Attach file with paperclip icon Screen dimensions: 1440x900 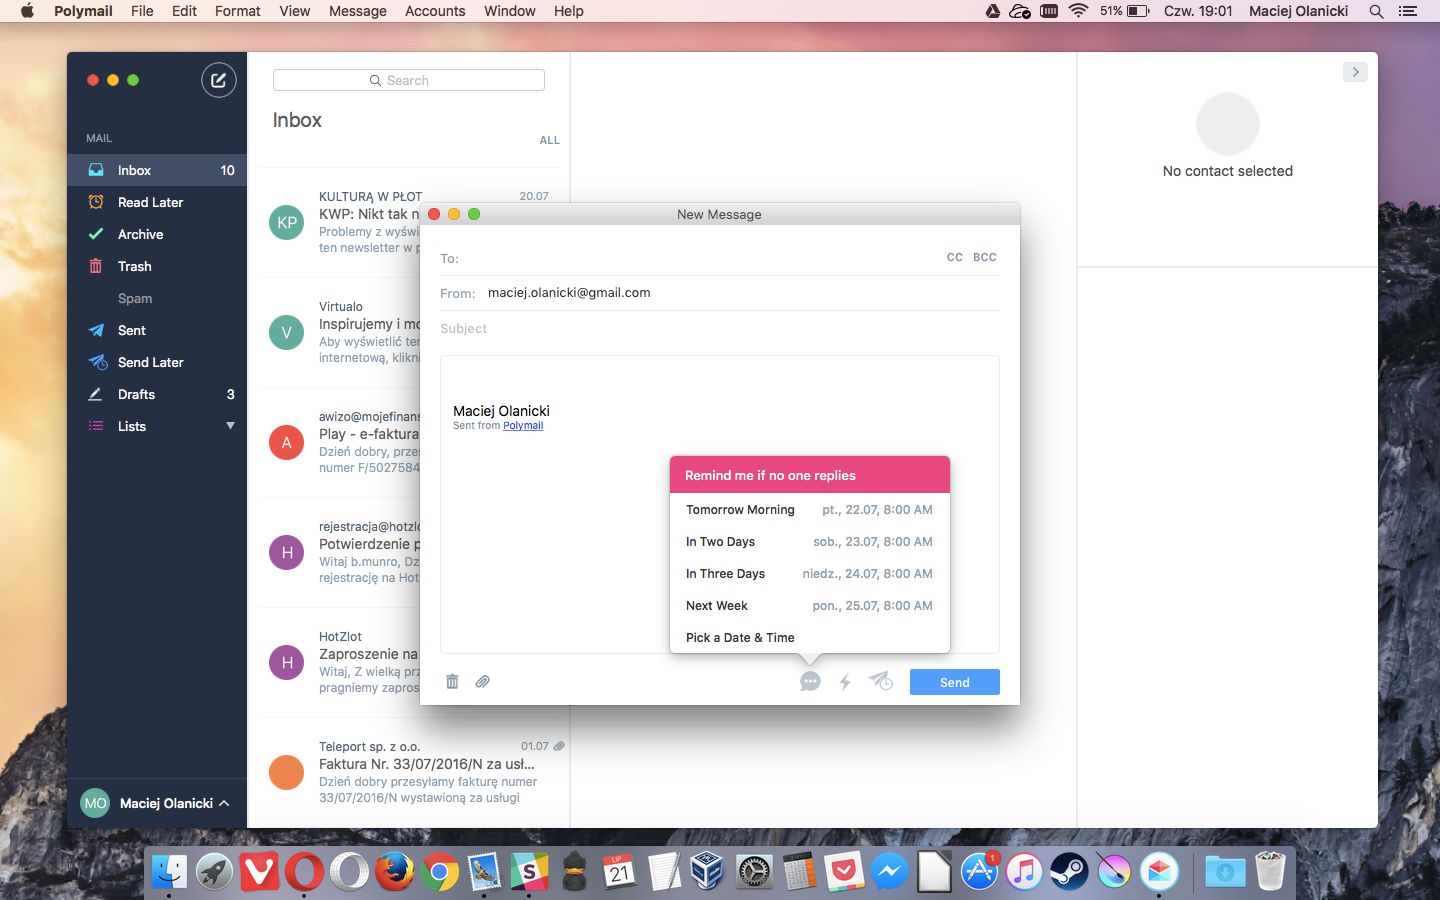[482, 681]
